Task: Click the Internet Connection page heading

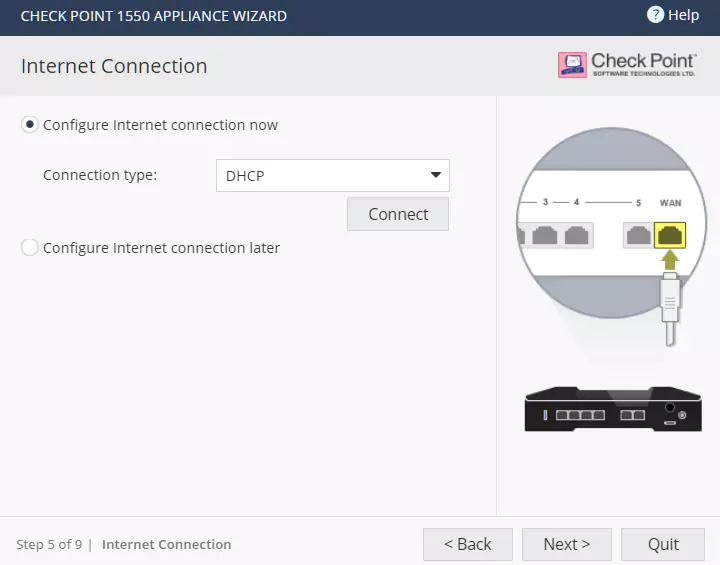Action: pos(114,66)
